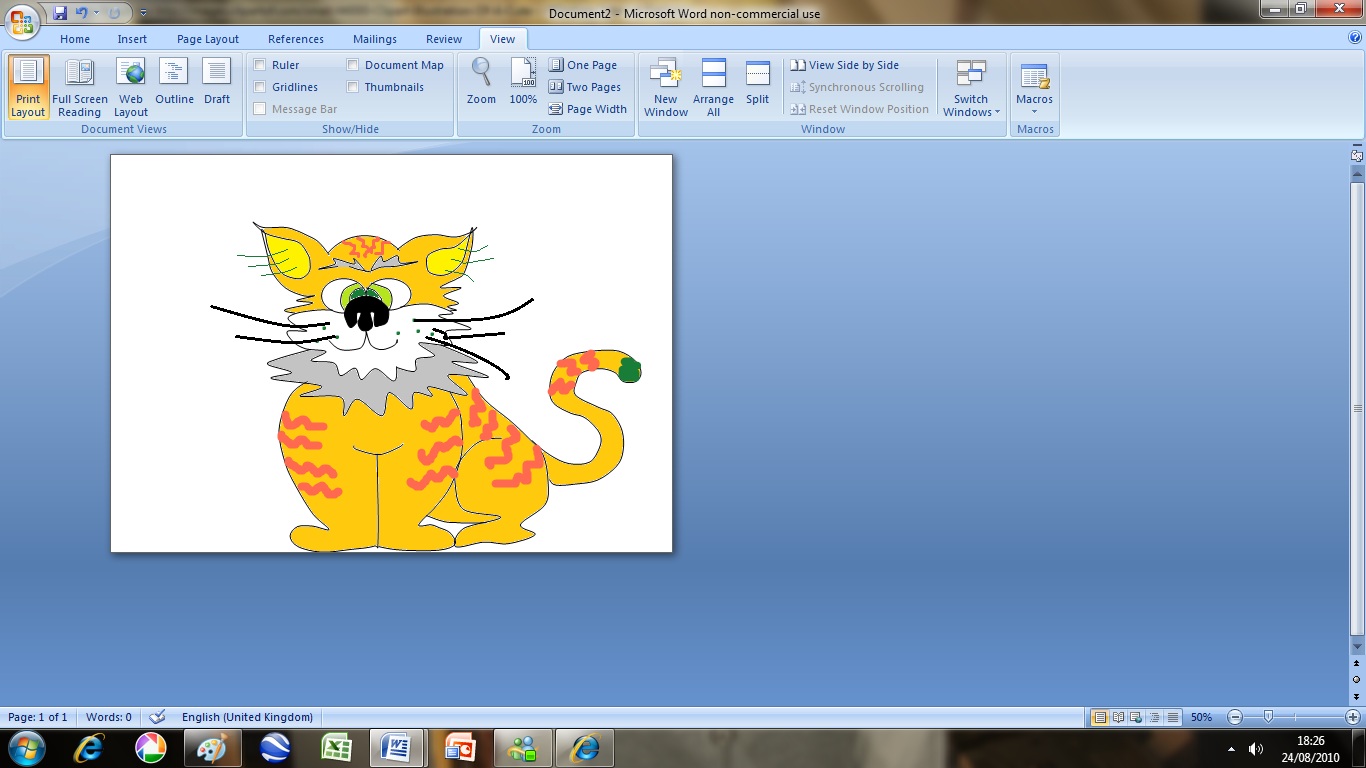Enable the Ruler checkbox

(260, 65)
